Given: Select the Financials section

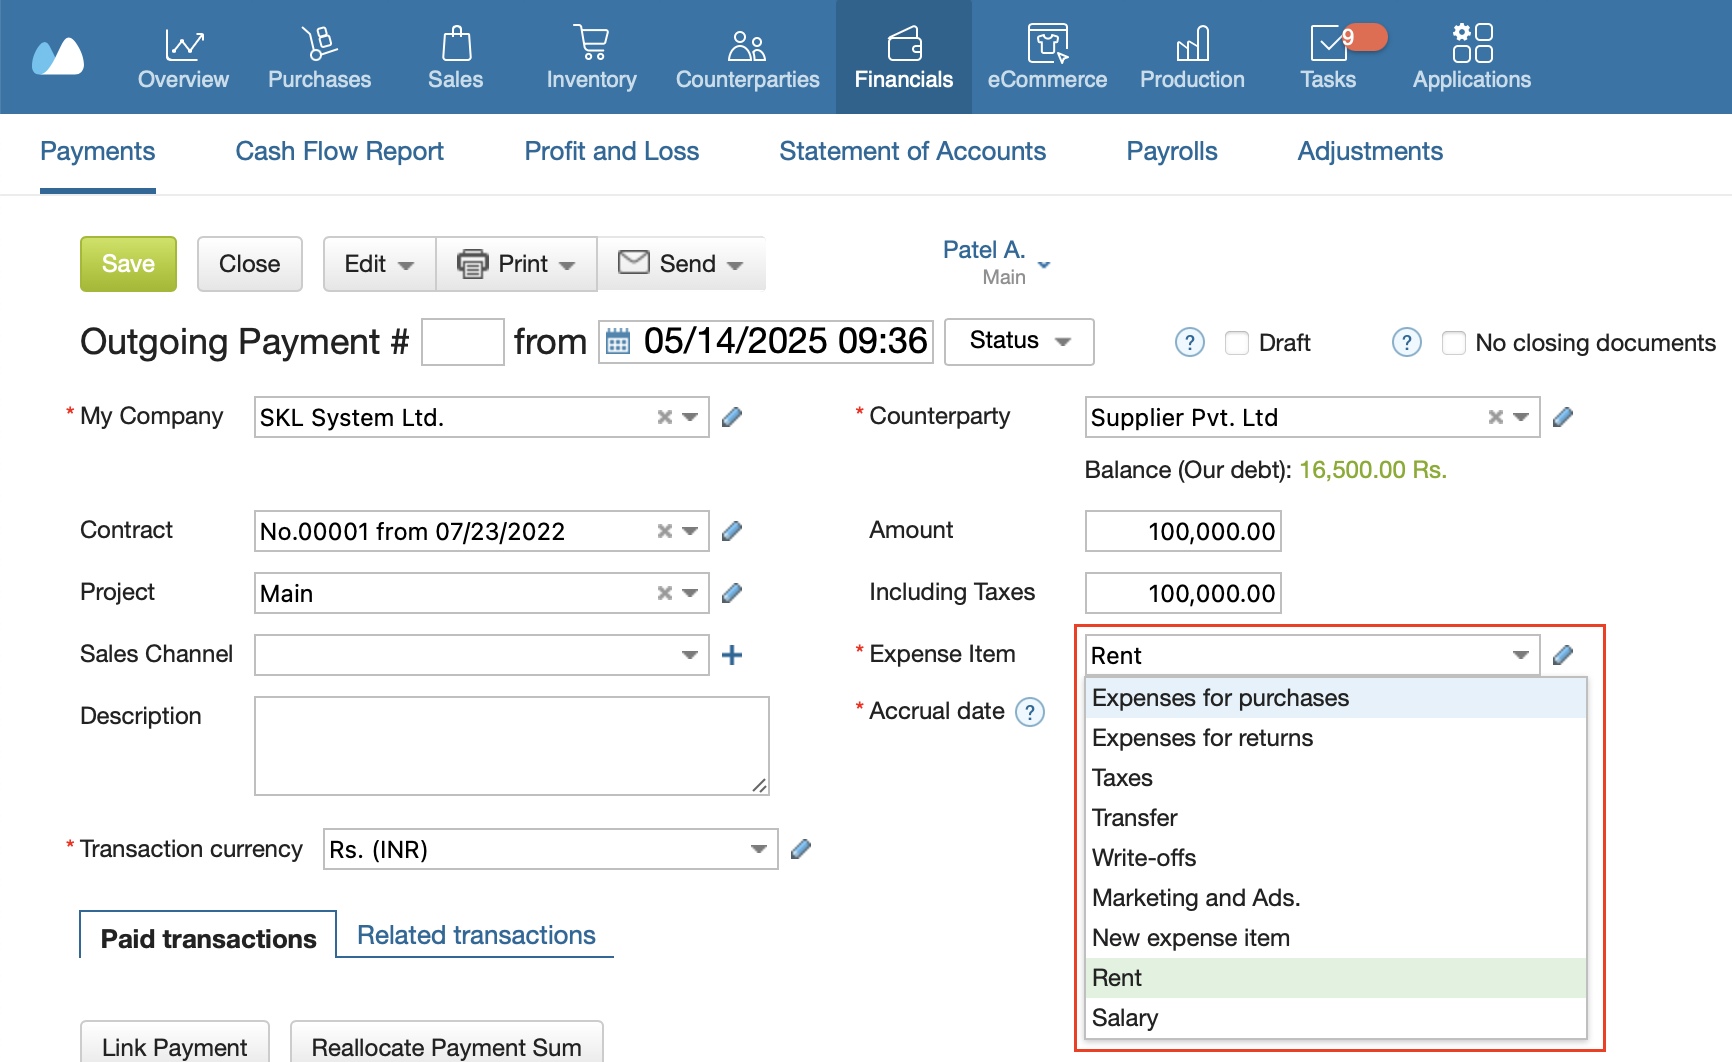Looking at the screenshot, I should point(904,57).
